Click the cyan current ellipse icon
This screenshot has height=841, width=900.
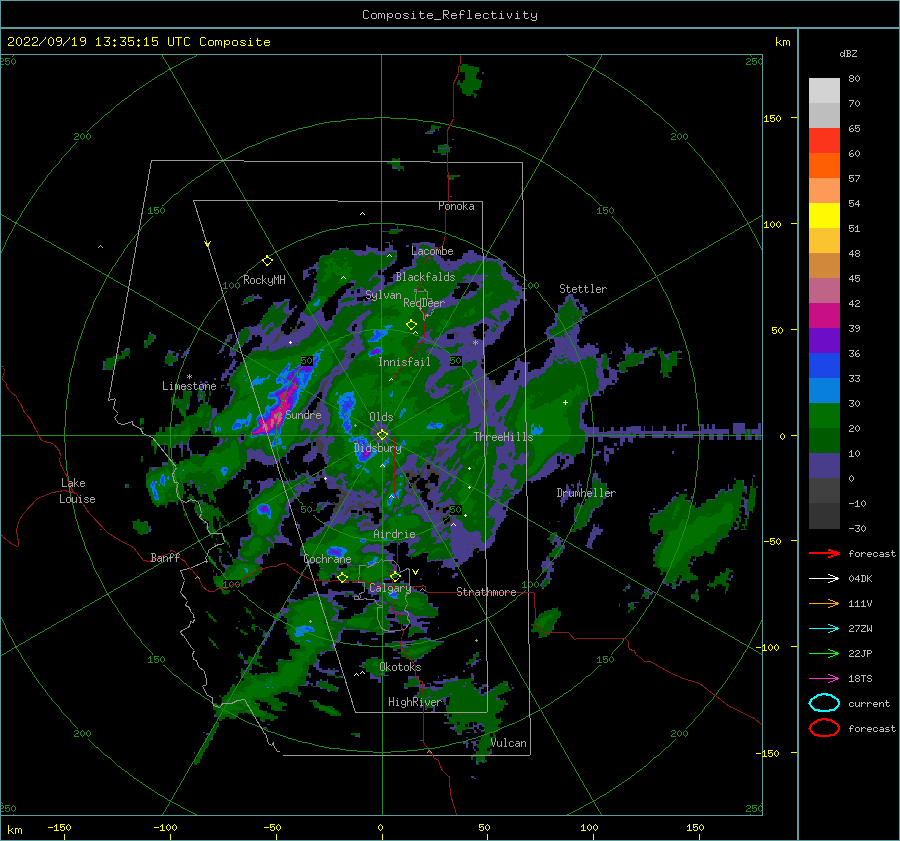click(x=824, y=703)
